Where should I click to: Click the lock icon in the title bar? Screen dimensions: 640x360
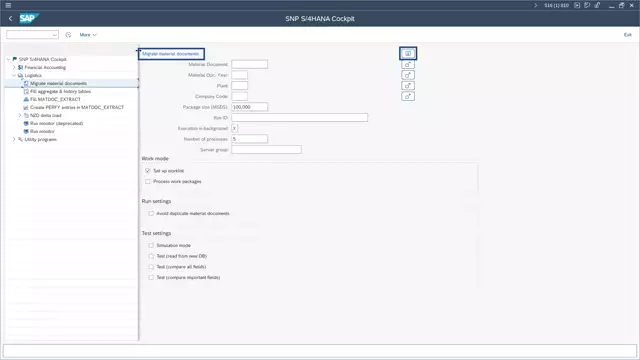[597, 5]
